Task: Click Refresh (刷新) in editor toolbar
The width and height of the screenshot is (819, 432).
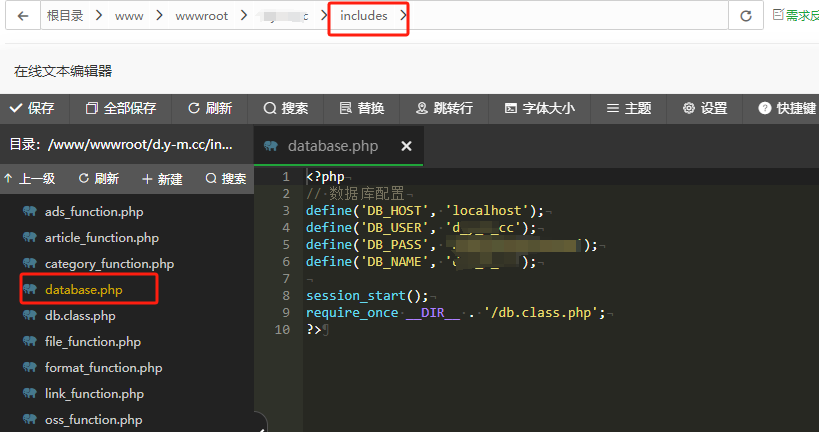Action: 209,108
